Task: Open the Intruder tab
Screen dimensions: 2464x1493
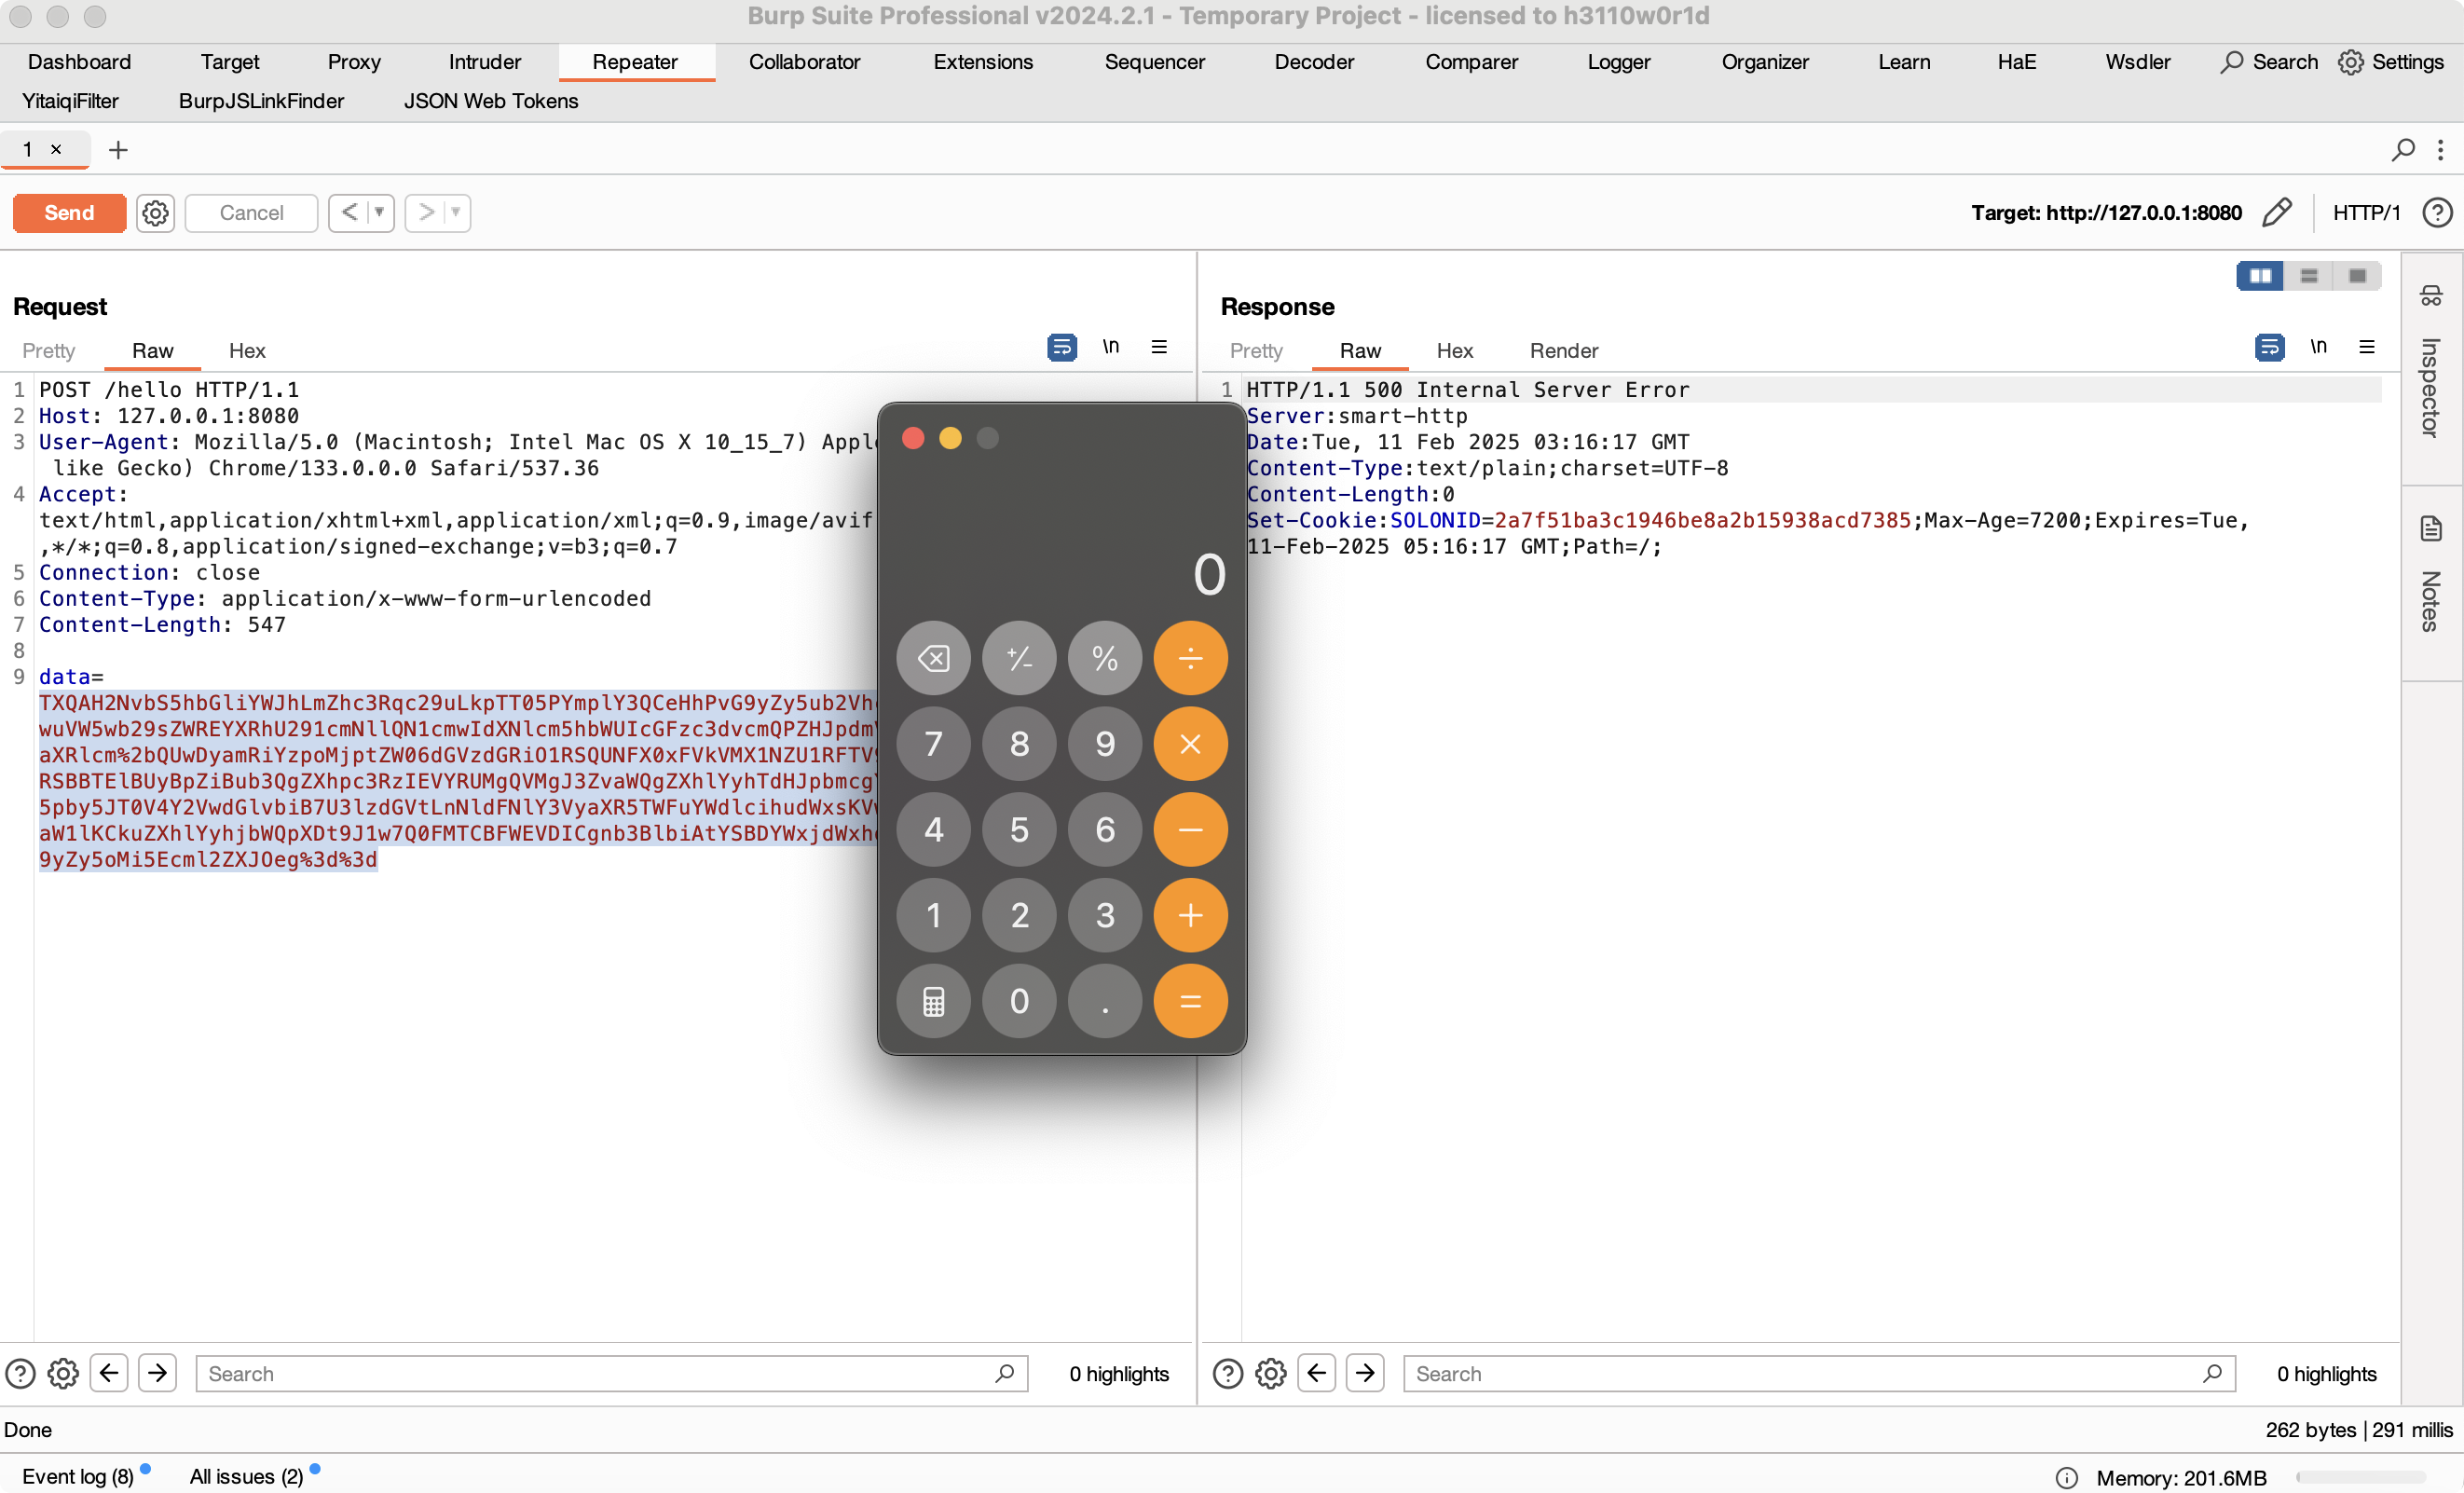Action: click(x=484, y=62)
